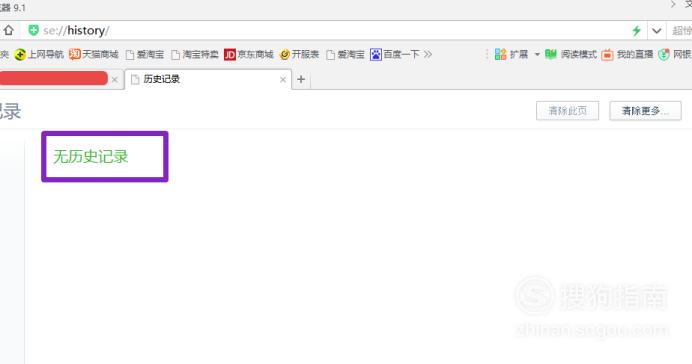
Task: Open the 天猫商城 bookmark
Action: [x=94, y=55]
